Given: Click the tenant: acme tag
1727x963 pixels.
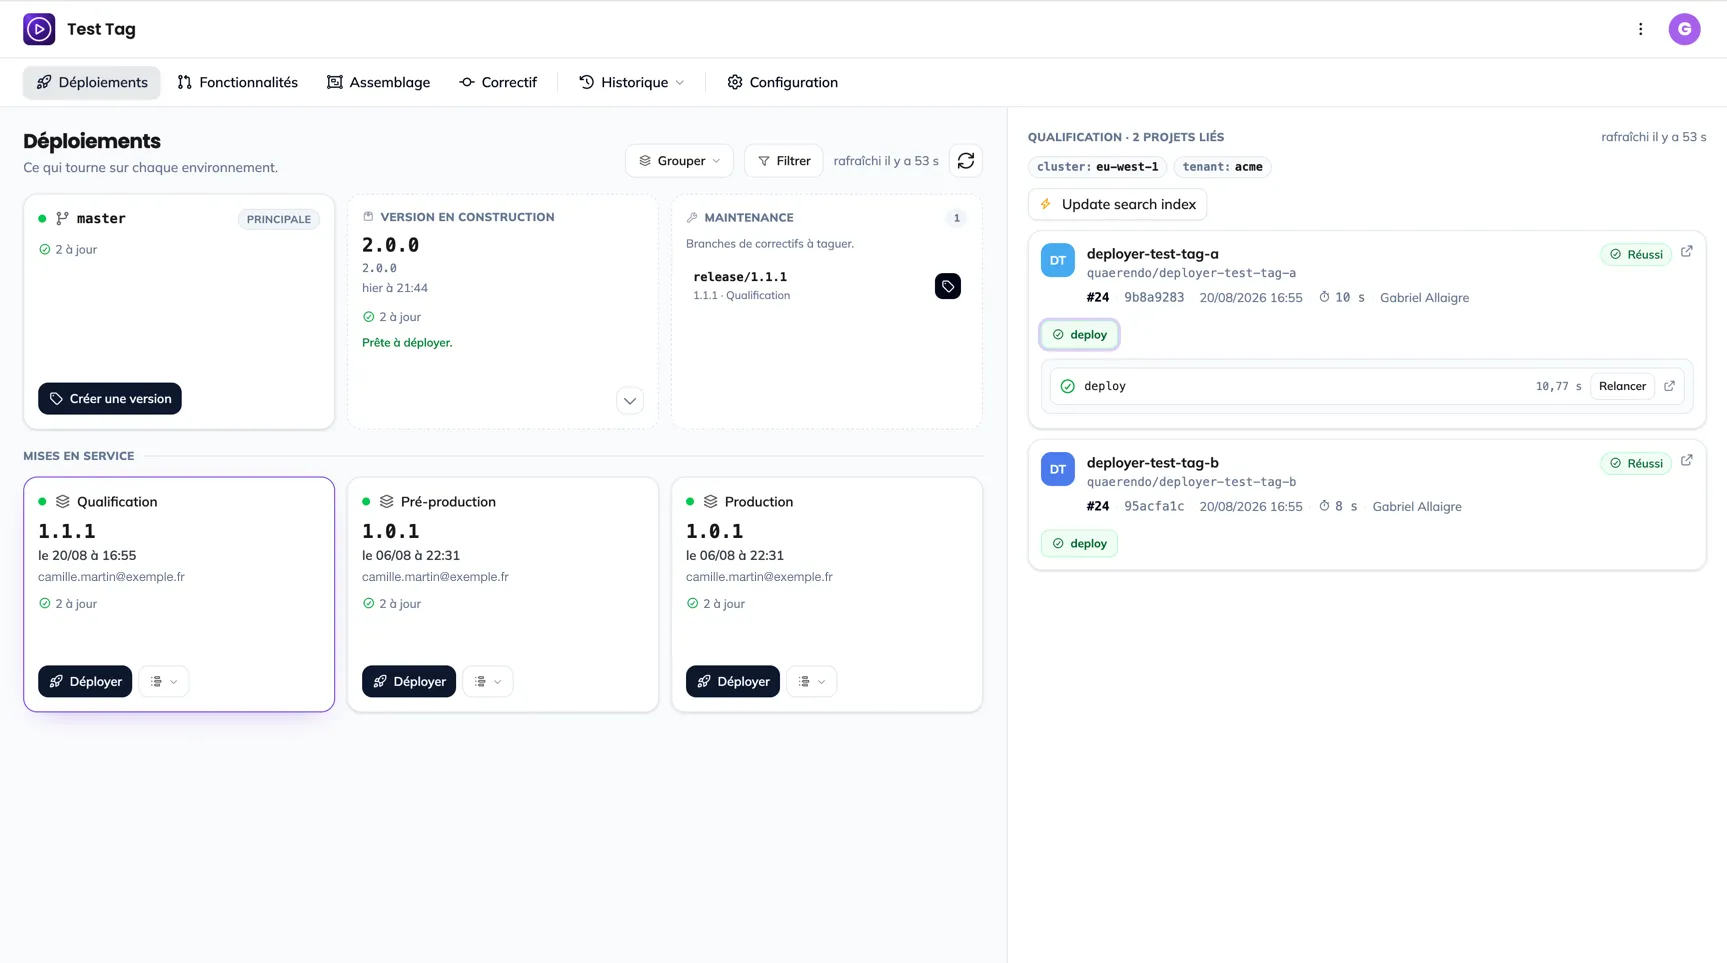Looking at the screenshot, I should click(1222, 167).
